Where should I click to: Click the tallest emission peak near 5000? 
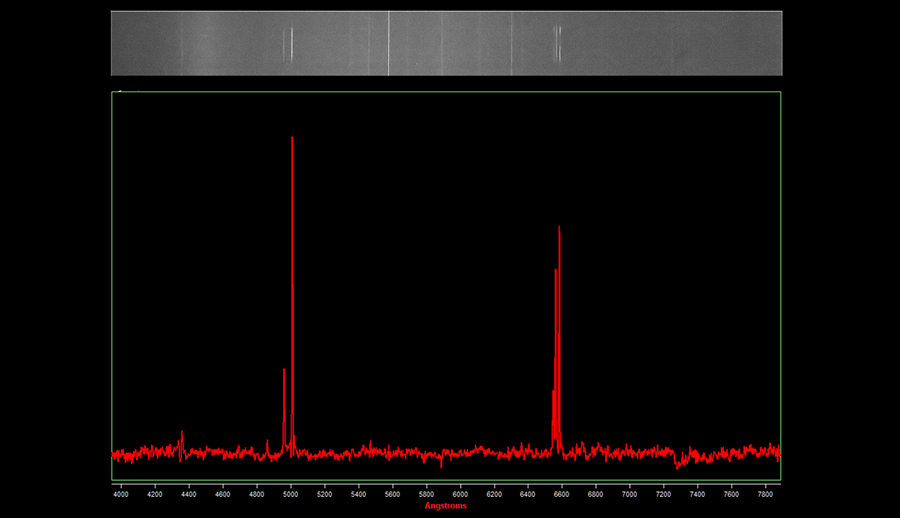tap(292, 140)
